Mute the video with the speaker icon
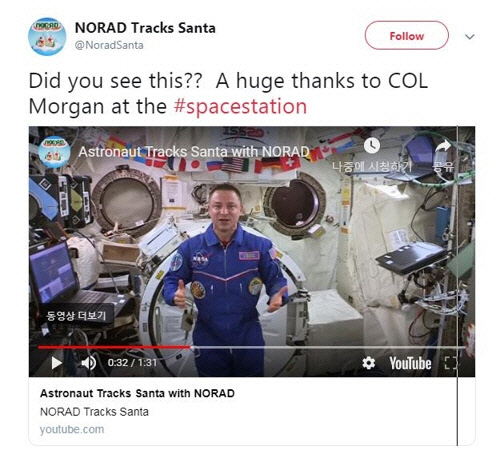Screen dimensions: 500x454 pos(88,363)
